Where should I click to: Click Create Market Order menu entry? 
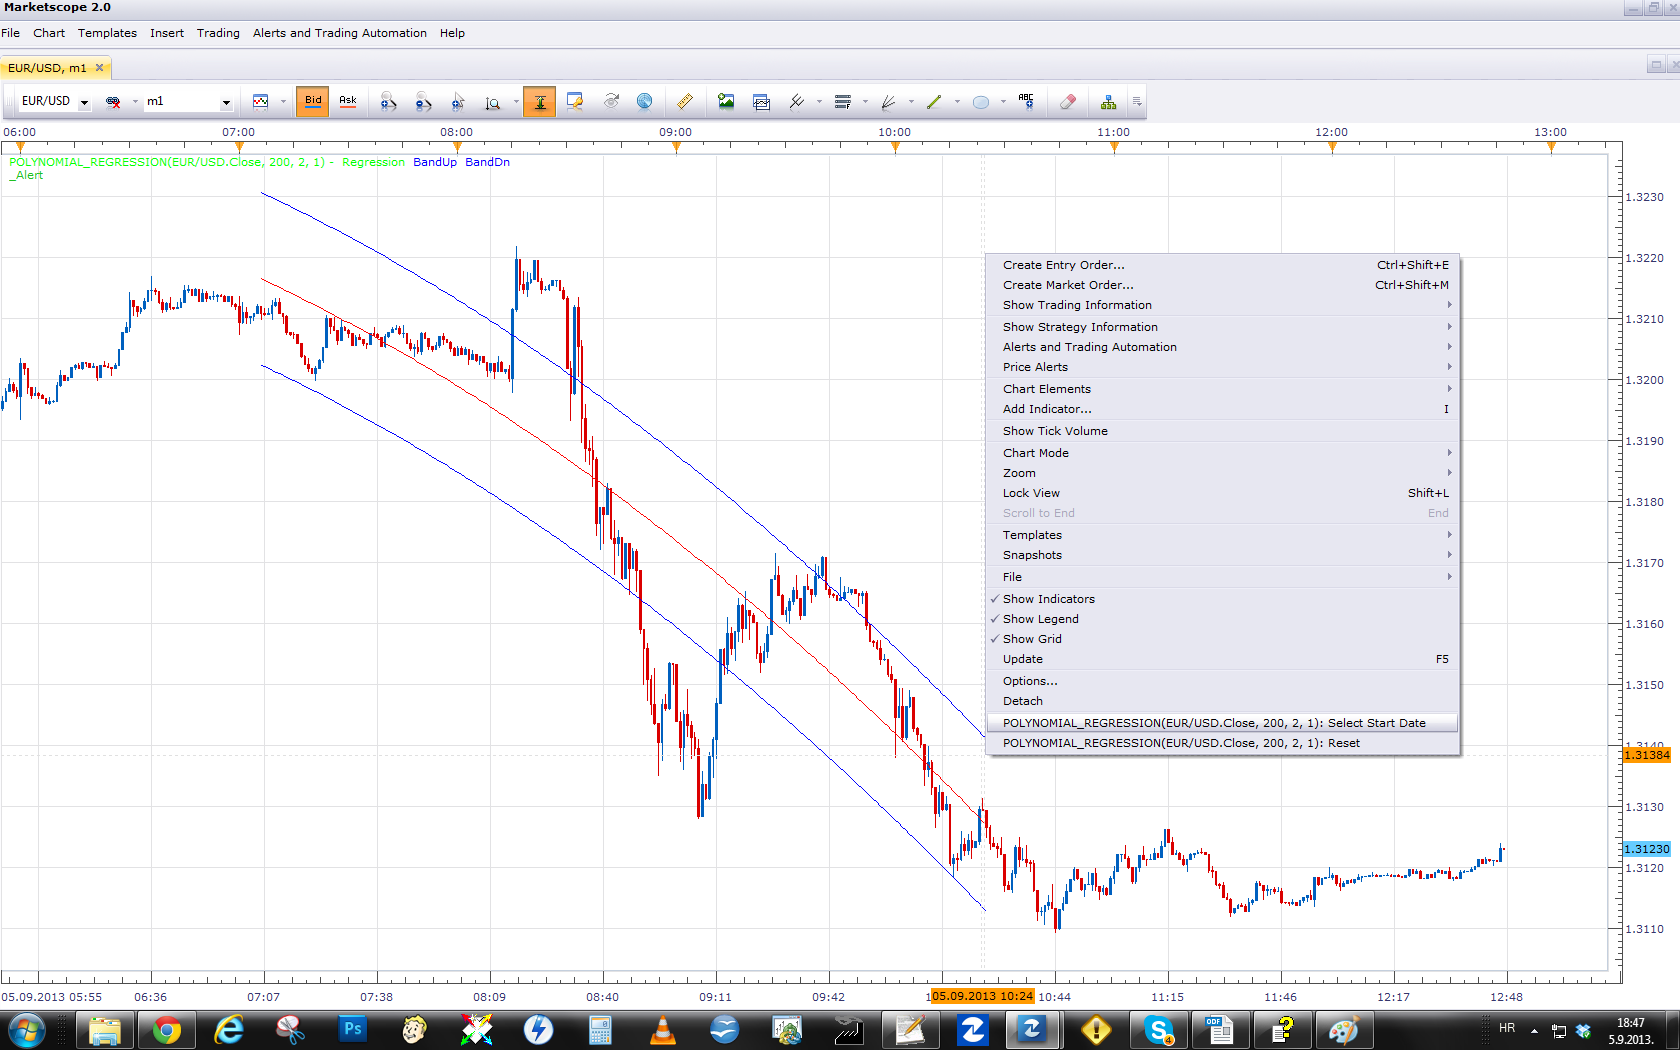tap(1221, 285)
